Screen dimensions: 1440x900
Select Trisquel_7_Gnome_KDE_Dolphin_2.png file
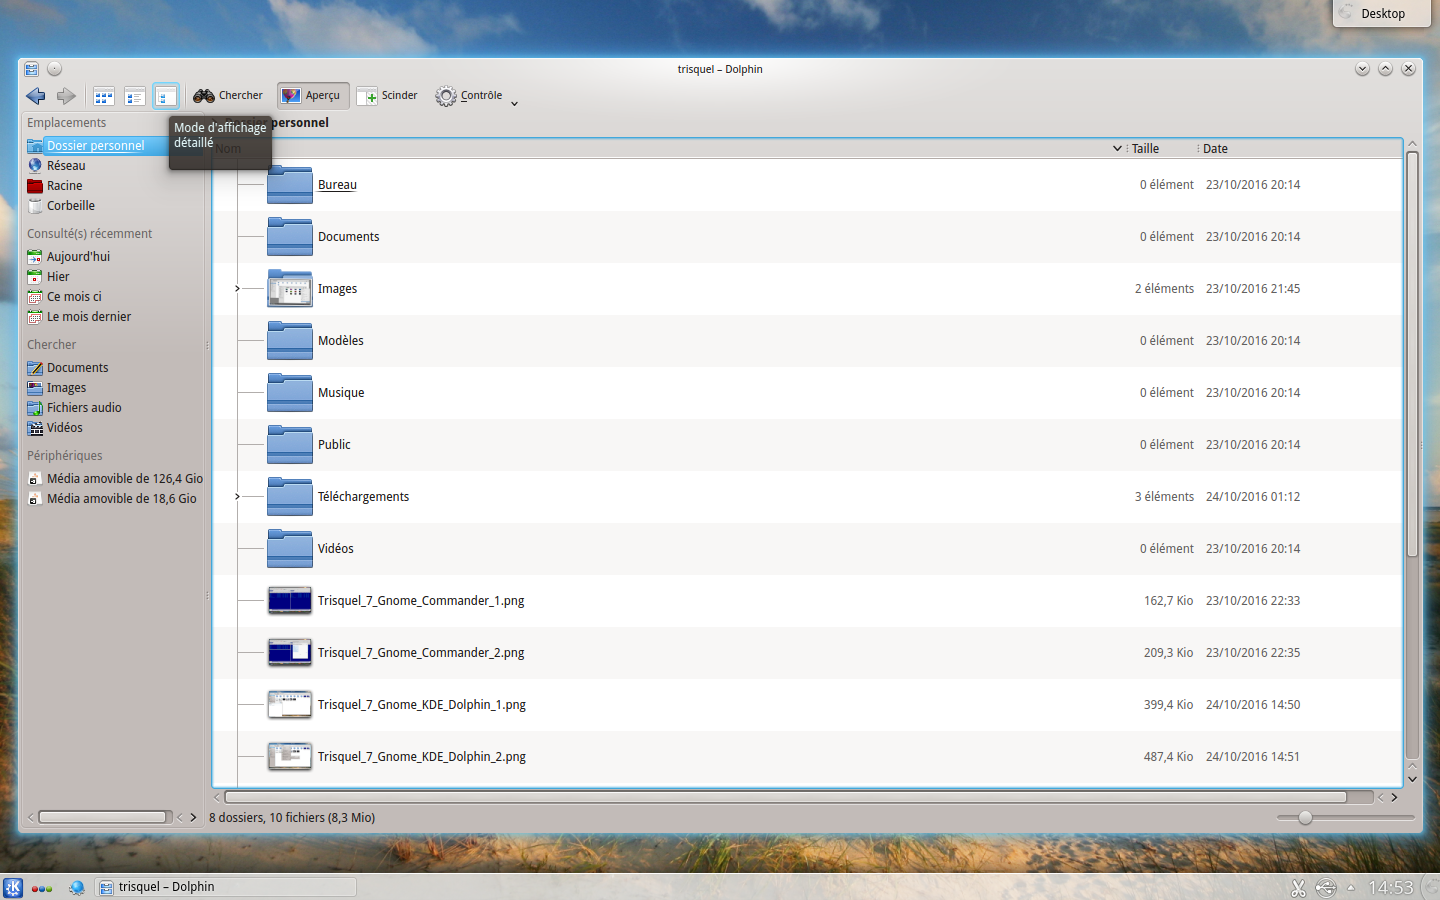tap(421, 757)
